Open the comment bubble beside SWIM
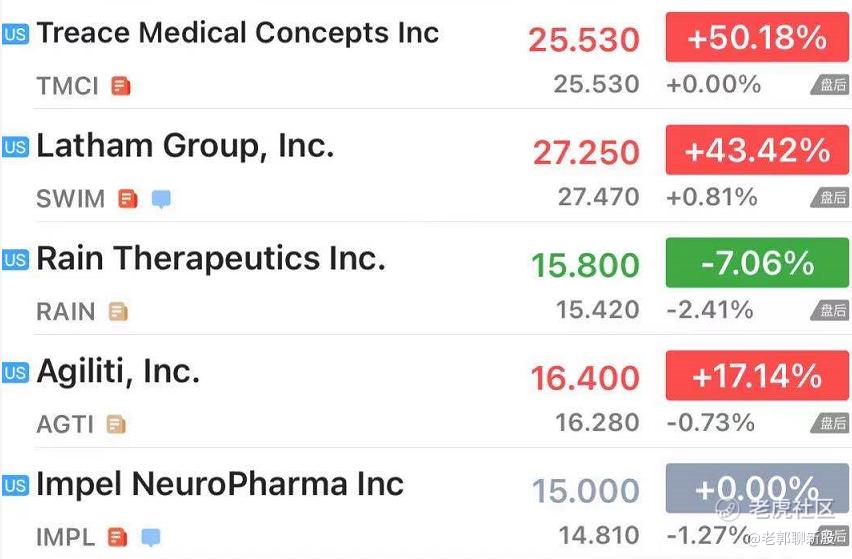Image resolution: width=852 pixels, height=559 pixels. (161, 199)
